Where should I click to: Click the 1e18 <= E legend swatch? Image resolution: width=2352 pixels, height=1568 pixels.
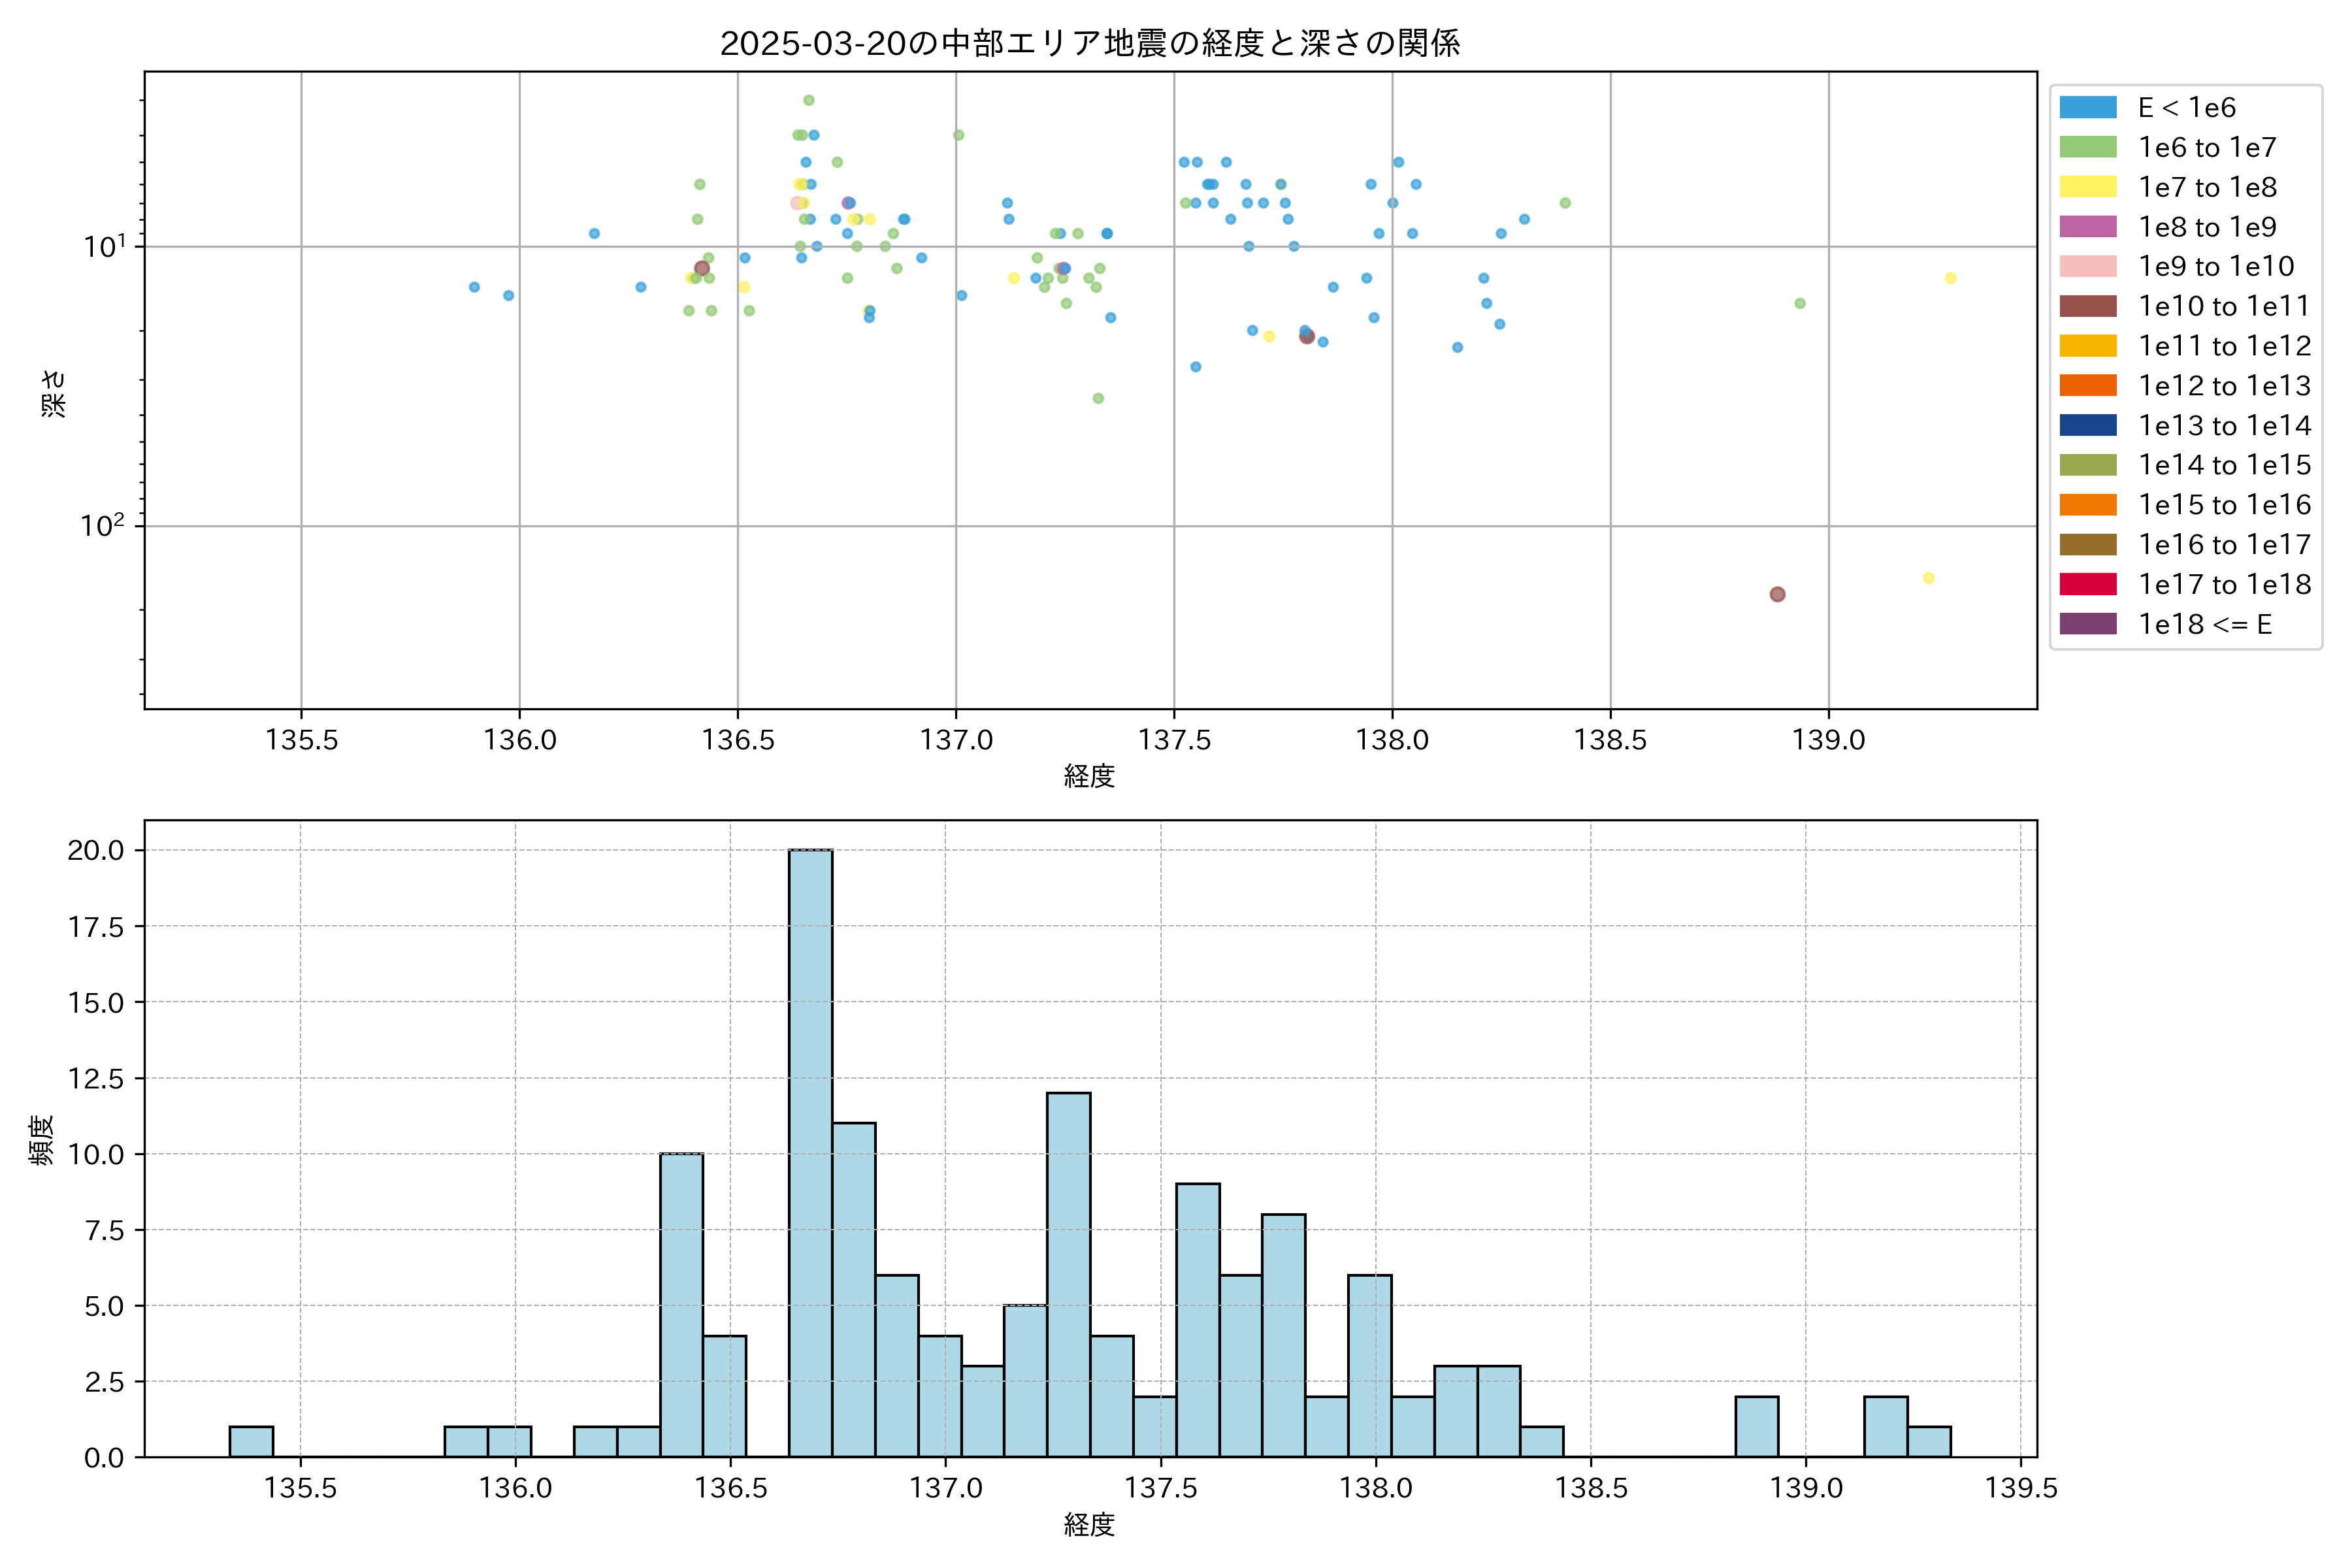(2087, 624)
